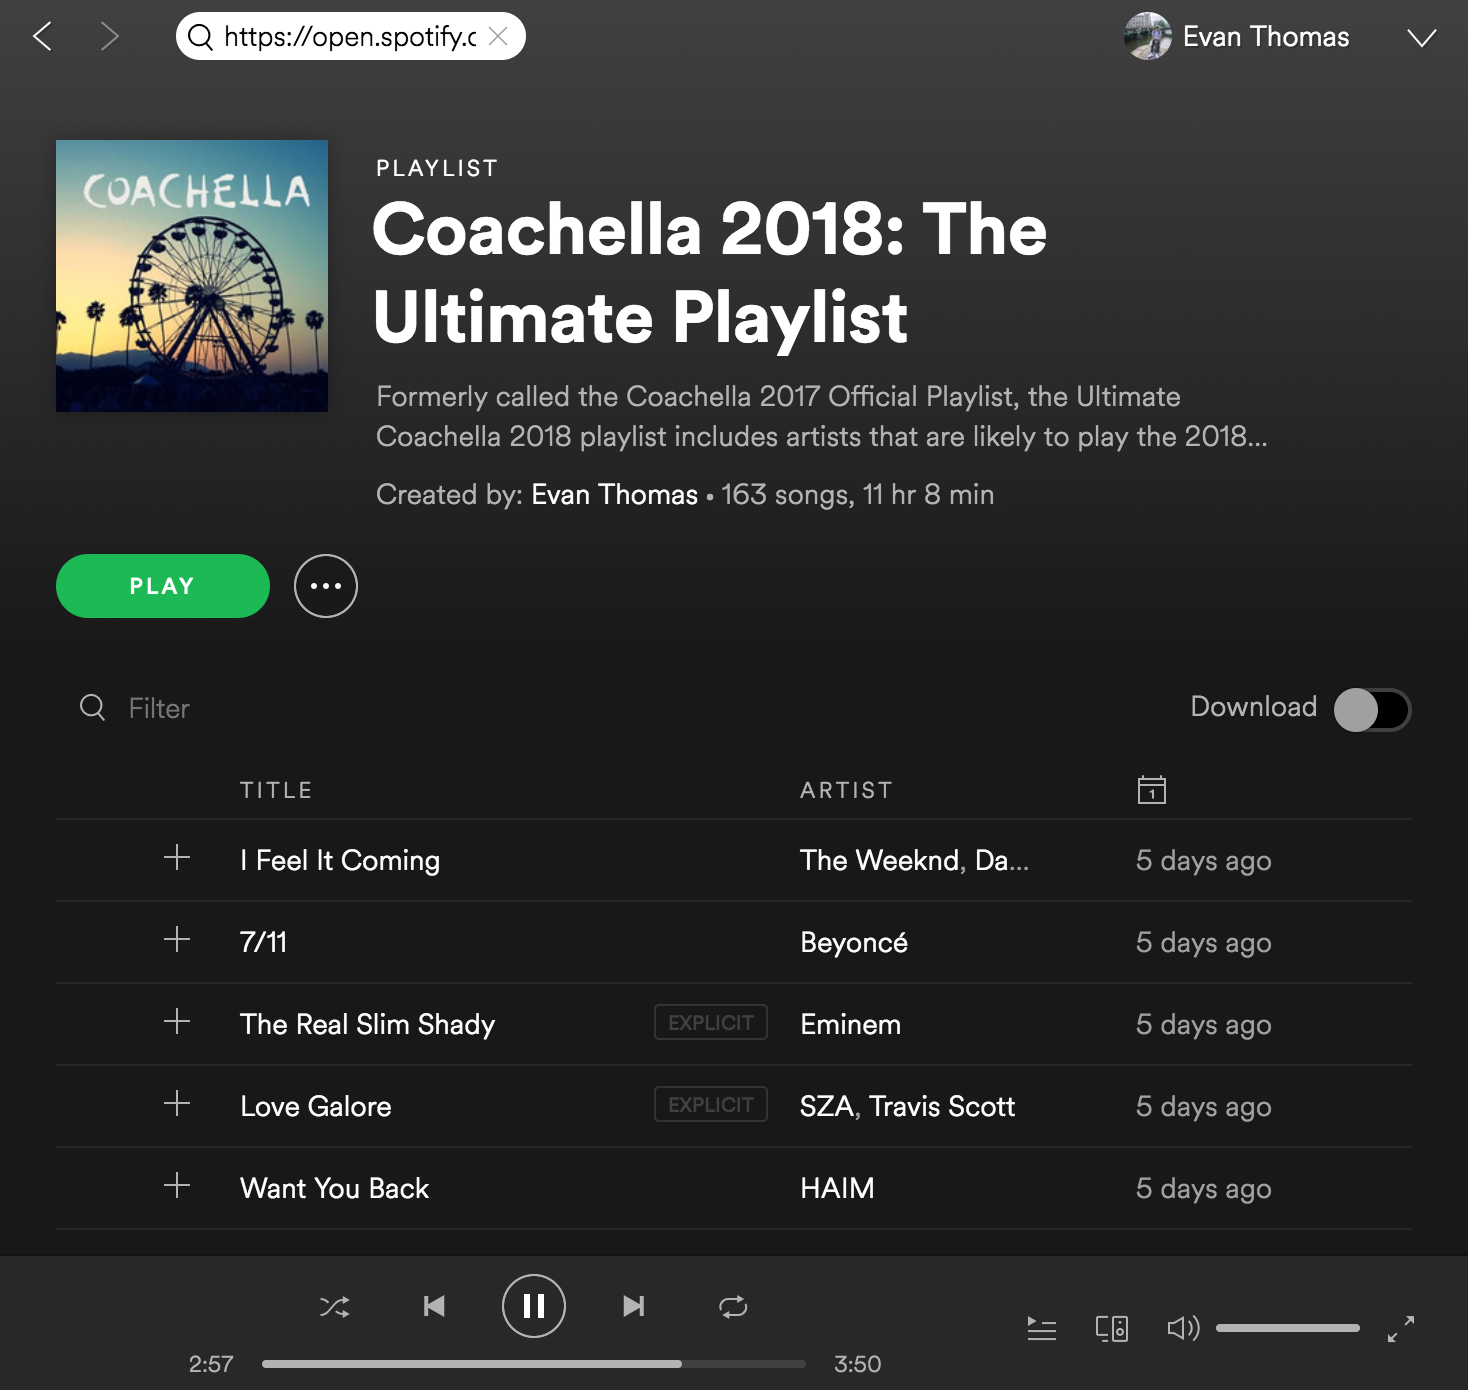This screenshot has height=1390, width=1468.
Task: Open the three-dot more options menu
Action: click(x=326, y=586)
